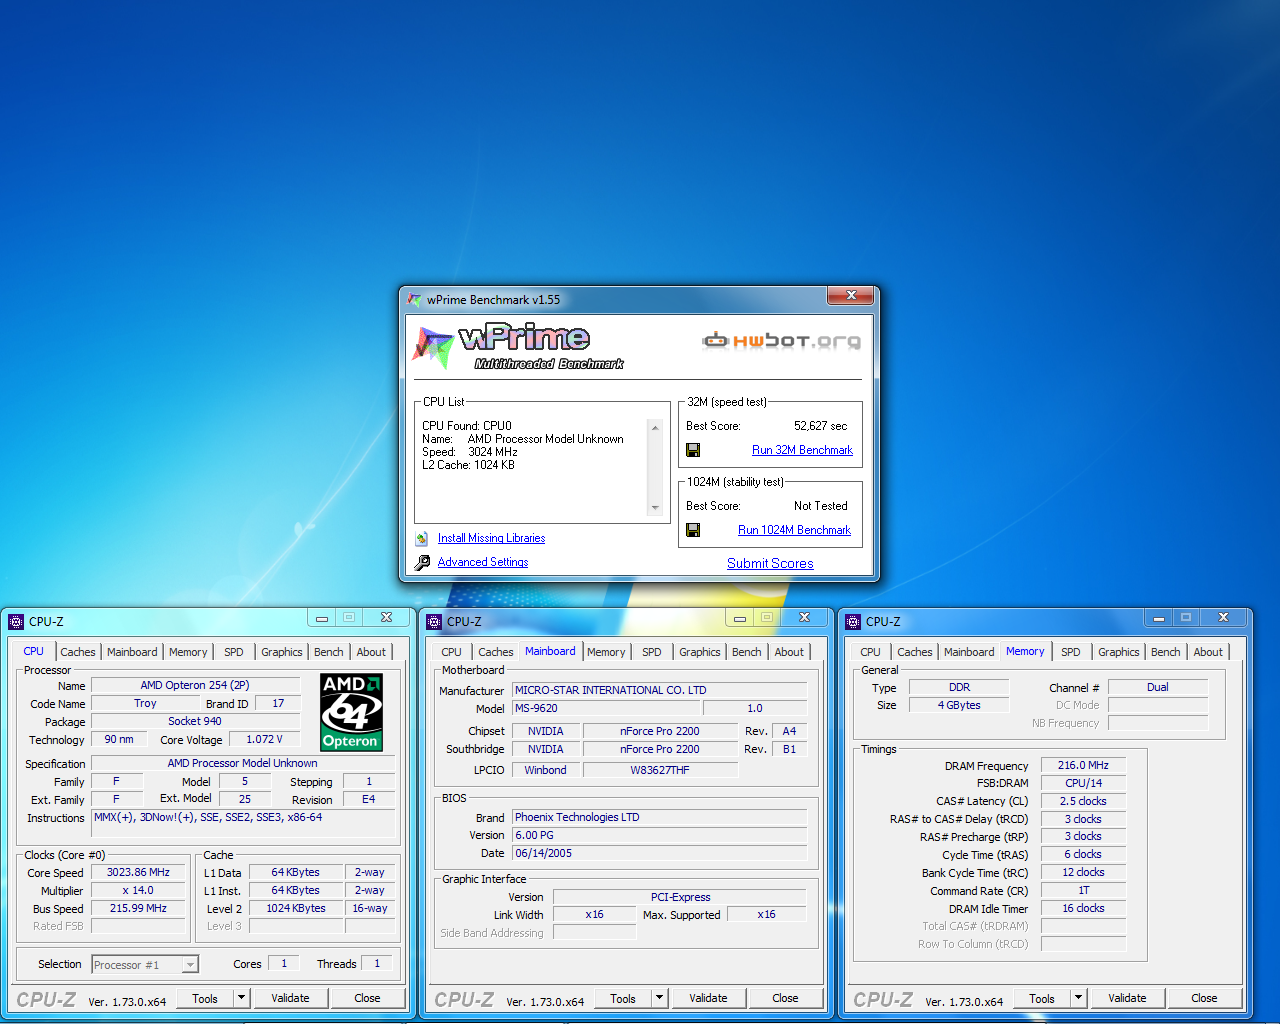This screenshot has width=1280, height=1024.
Task: Open the Submit Scores link
Action: click(x=770, y=563)
